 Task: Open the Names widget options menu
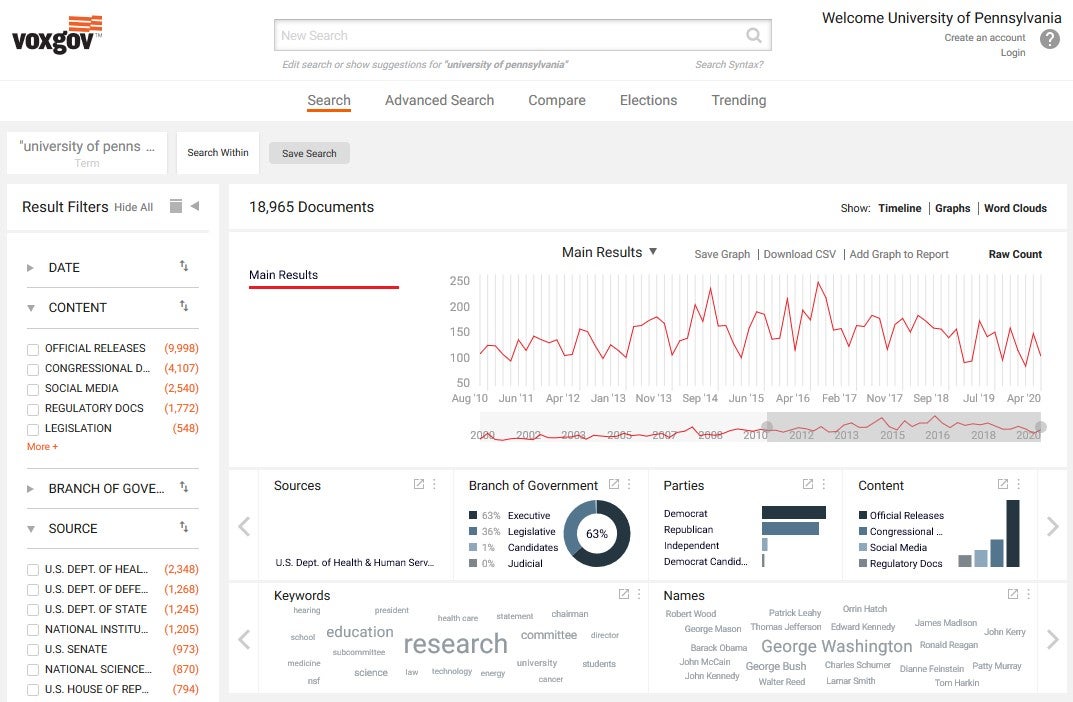(x=1029, y=595)
